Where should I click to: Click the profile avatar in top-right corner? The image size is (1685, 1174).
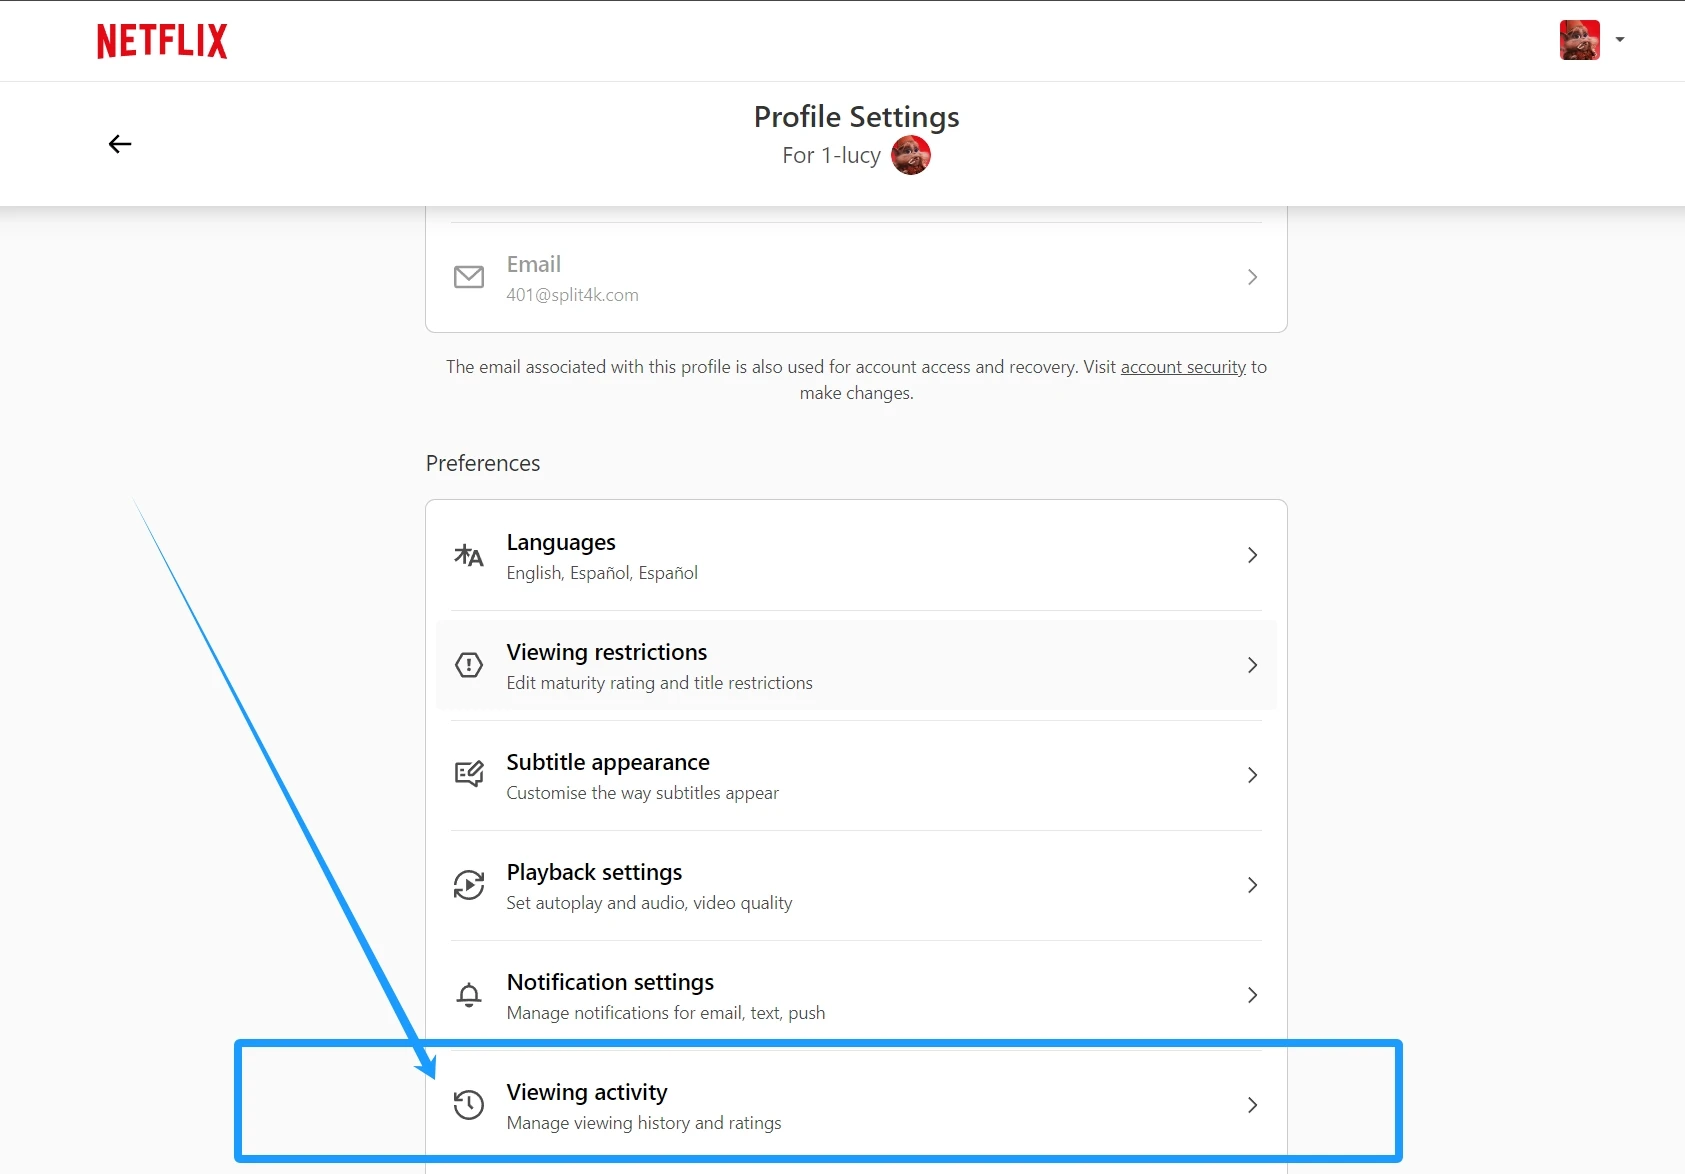1580,40
